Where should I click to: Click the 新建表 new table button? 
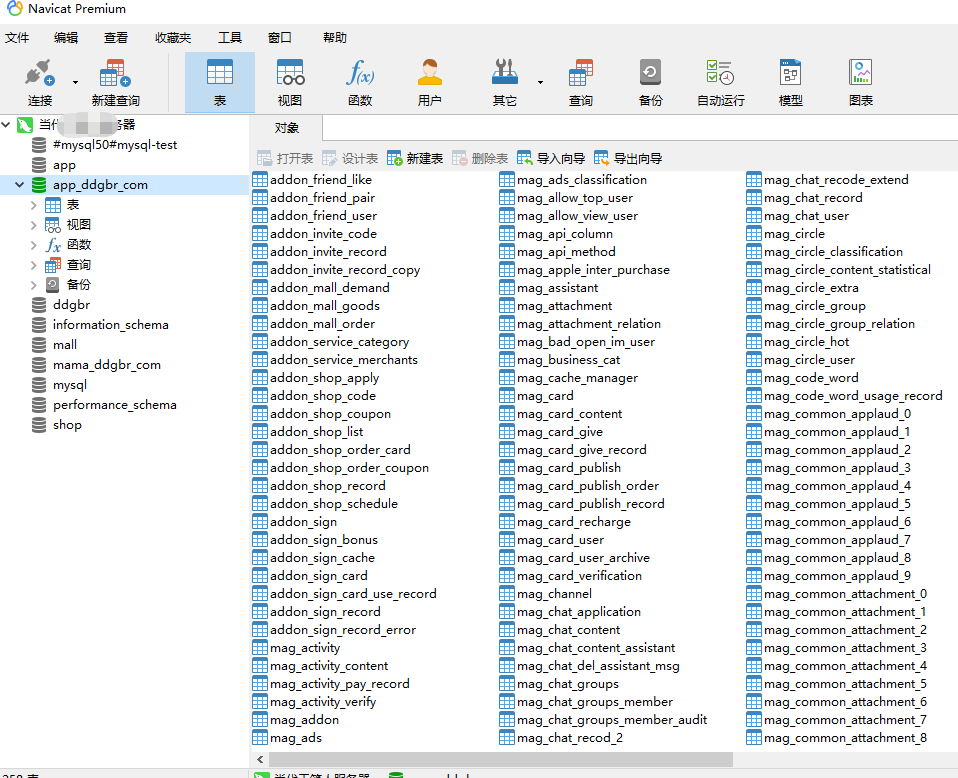(x=415, y=159)
